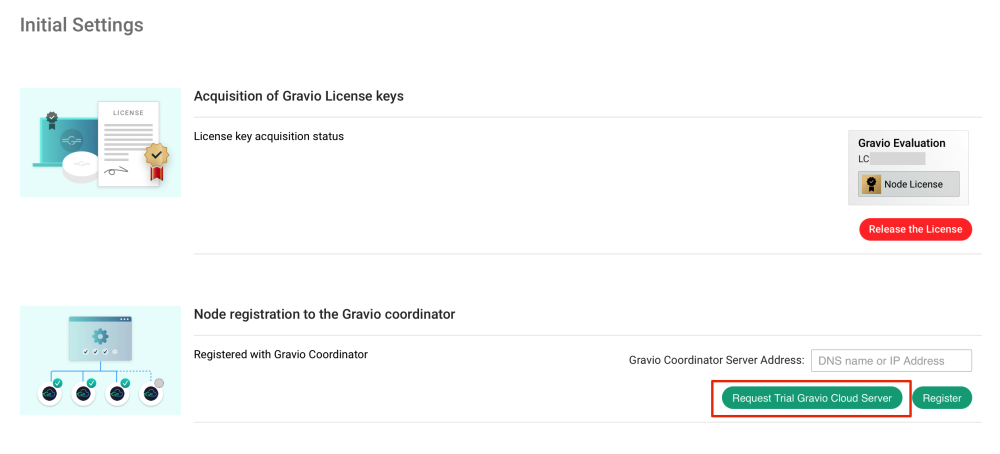This screenshot has width=1000, height=454.
Task: Click the Registered with Gravio Coordinator label
Action: 280,354
